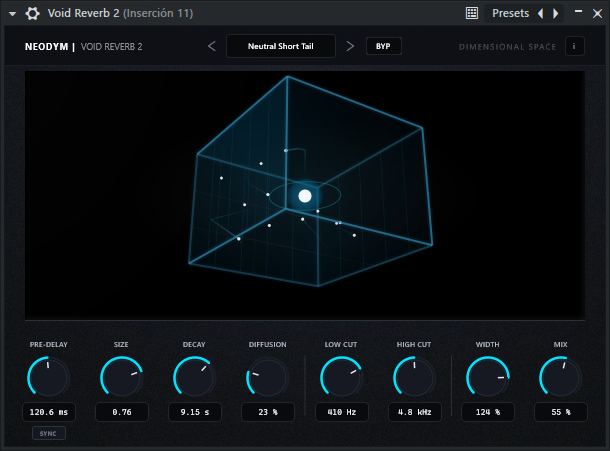This screenshot has height=451, width=610.
Task: Open the info button
Action: point(574,46)
